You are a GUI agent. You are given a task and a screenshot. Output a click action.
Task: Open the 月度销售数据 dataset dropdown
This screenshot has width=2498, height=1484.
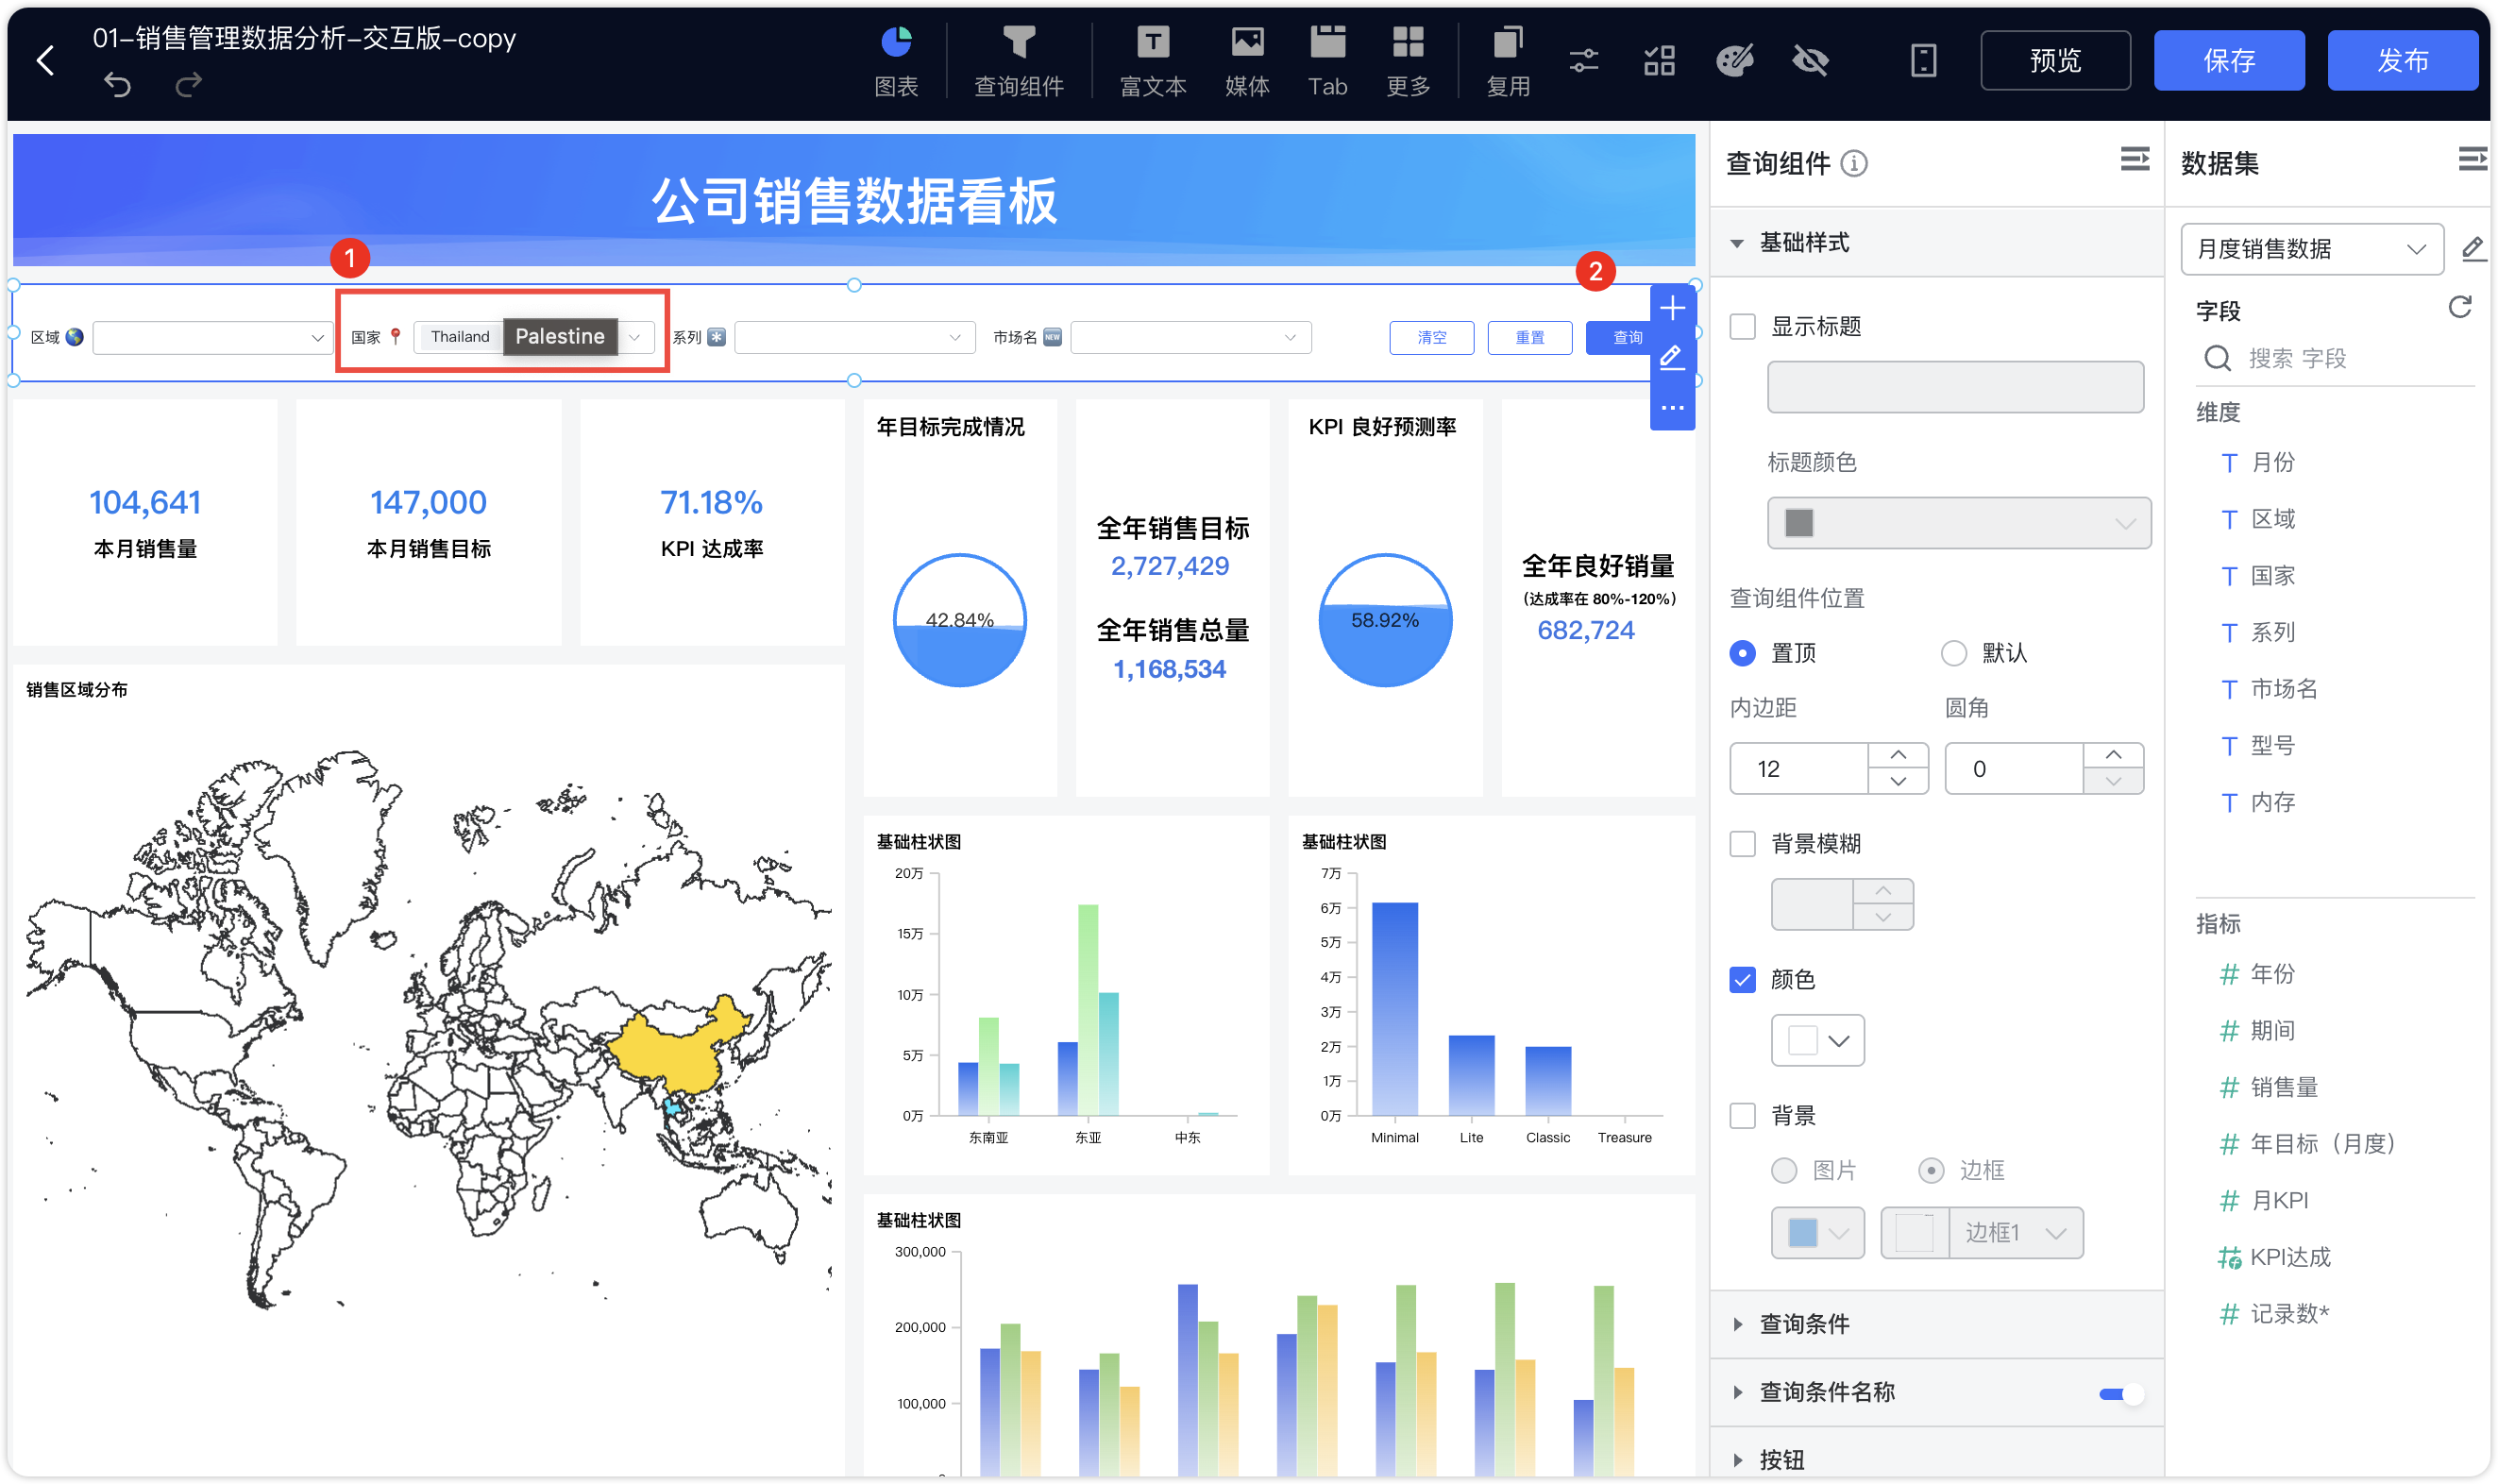tap(2311, 249)
